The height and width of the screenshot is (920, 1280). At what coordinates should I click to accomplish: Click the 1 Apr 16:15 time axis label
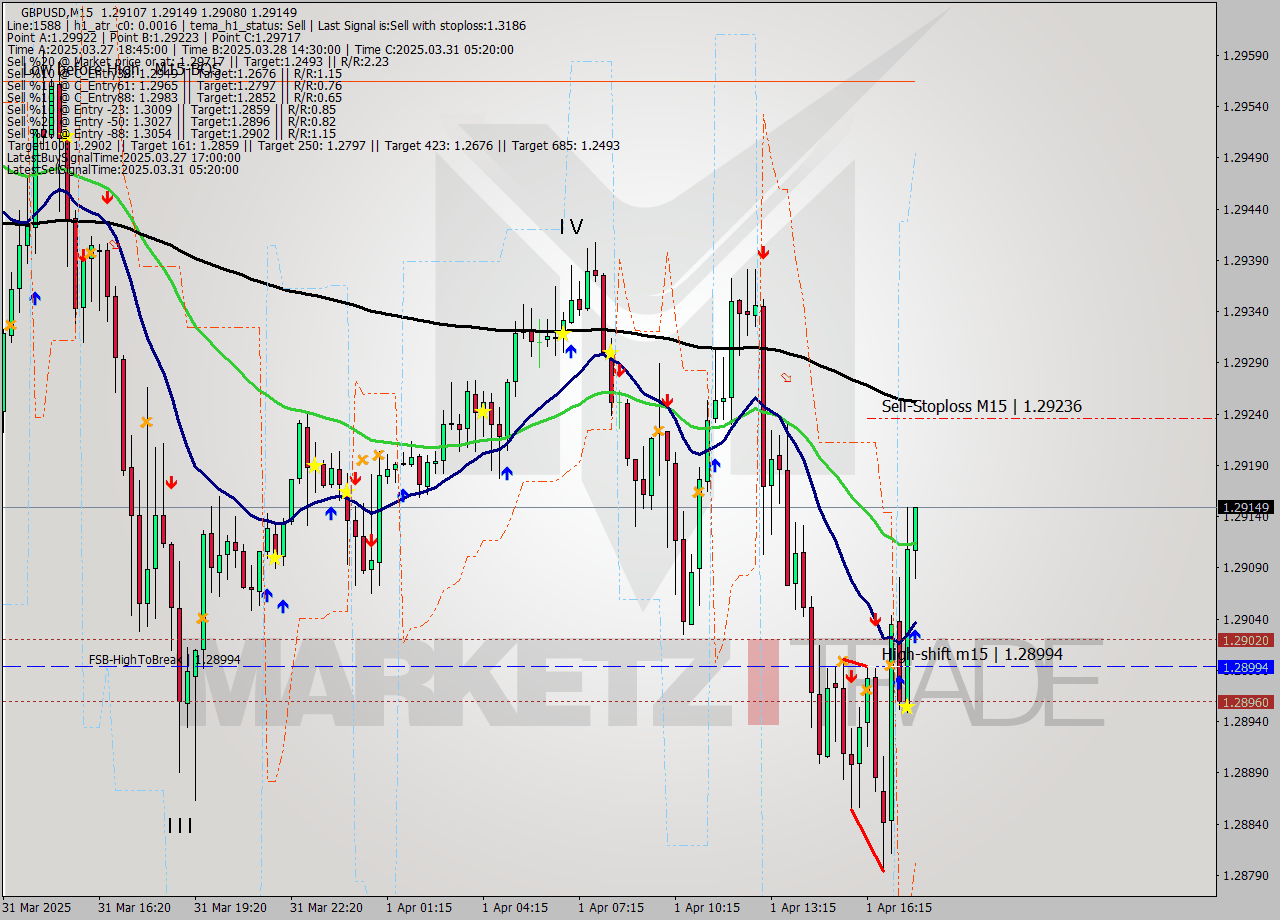tap(898, 908)
